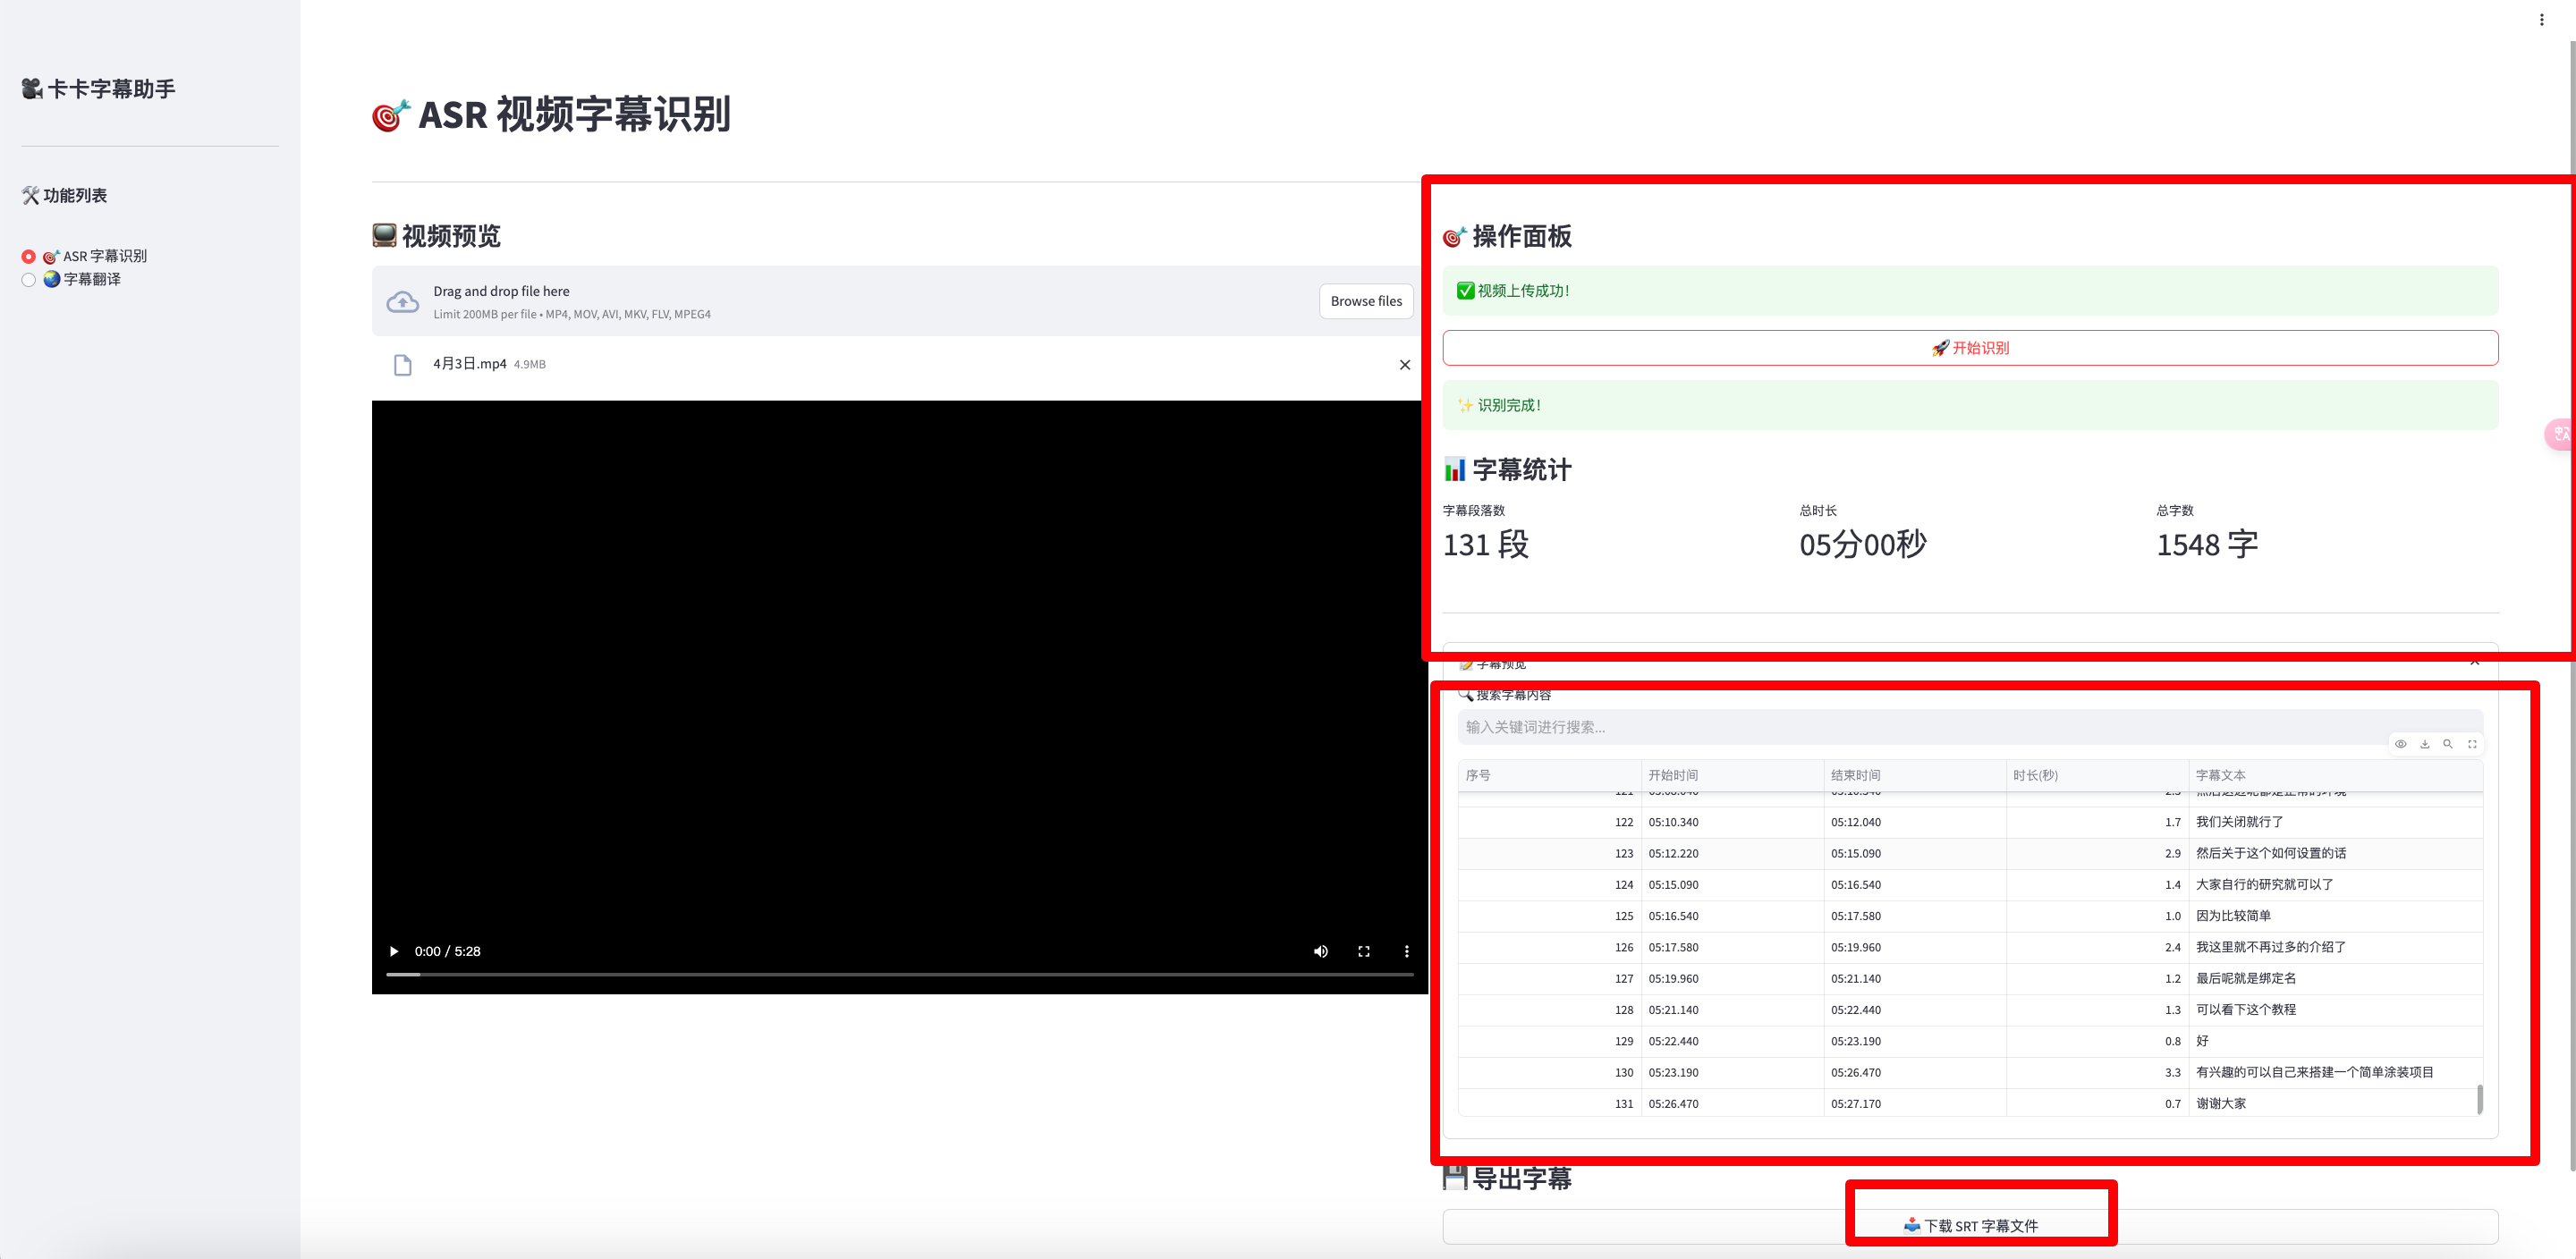Click Browse files button
Screen dimensions: 2576x1259
coord(1365,301)
